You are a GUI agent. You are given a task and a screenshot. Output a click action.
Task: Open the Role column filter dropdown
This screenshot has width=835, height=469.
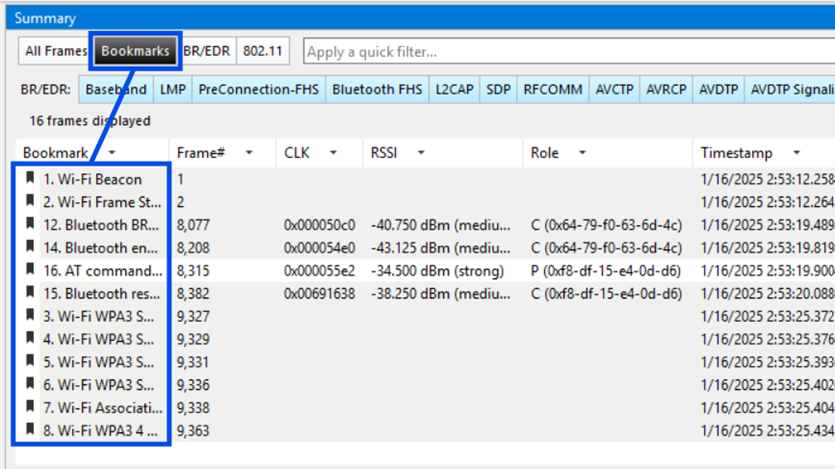point(583,153)
